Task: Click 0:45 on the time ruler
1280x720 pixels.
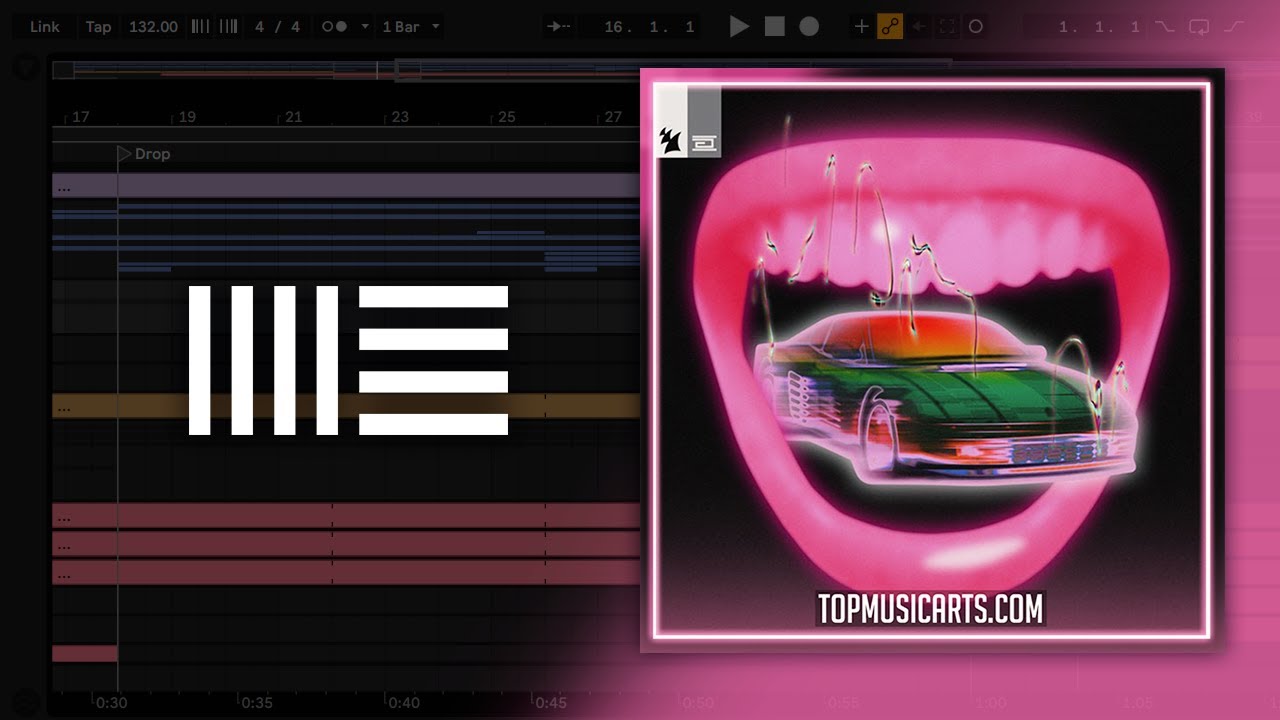Action: pyautogui.click(x=551, y=703)
